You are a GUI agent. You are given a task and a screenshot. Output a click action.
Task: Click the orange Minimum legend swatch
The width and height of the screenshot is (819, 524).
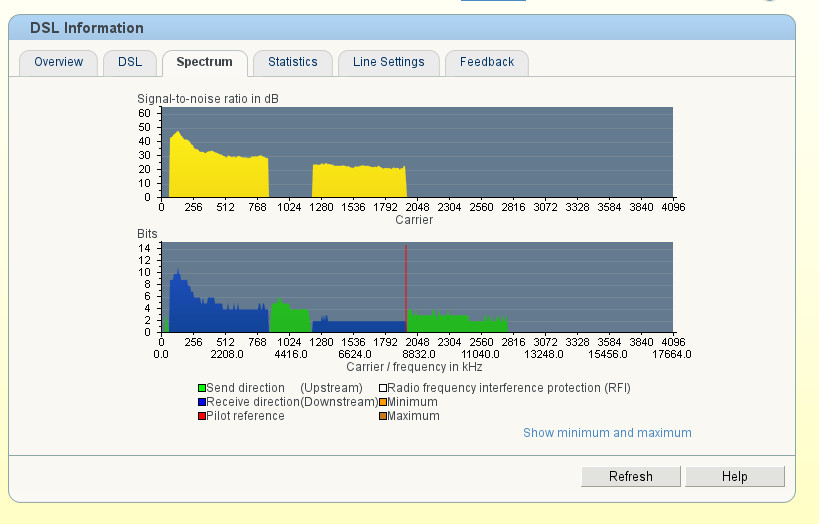click(x=382, y=402)
